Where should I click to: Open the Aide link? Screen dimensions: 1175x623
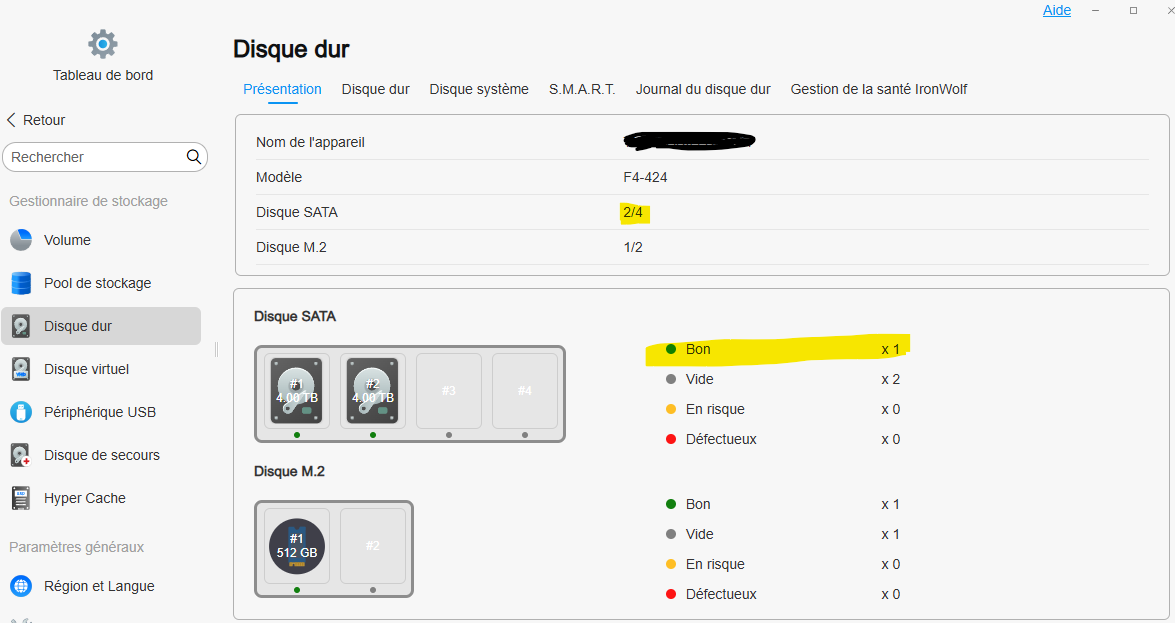coord(1057,10)
